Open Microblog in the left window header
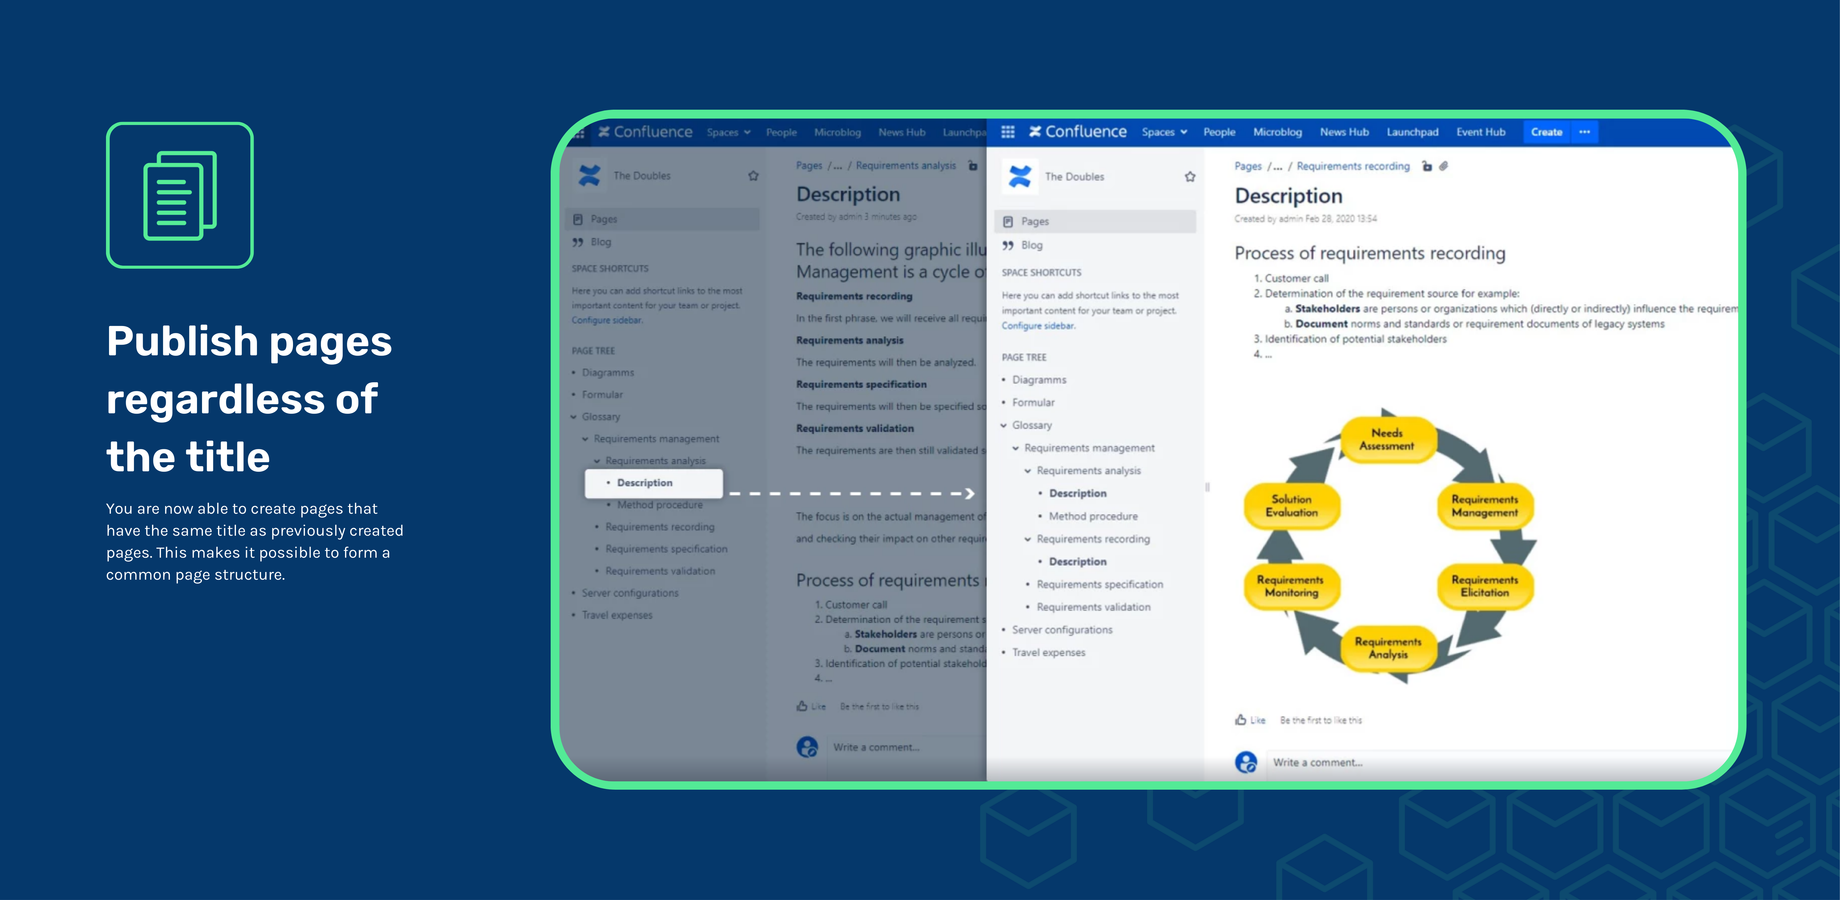The width and height of the screenshot is (1840, 900). point(837,132)
